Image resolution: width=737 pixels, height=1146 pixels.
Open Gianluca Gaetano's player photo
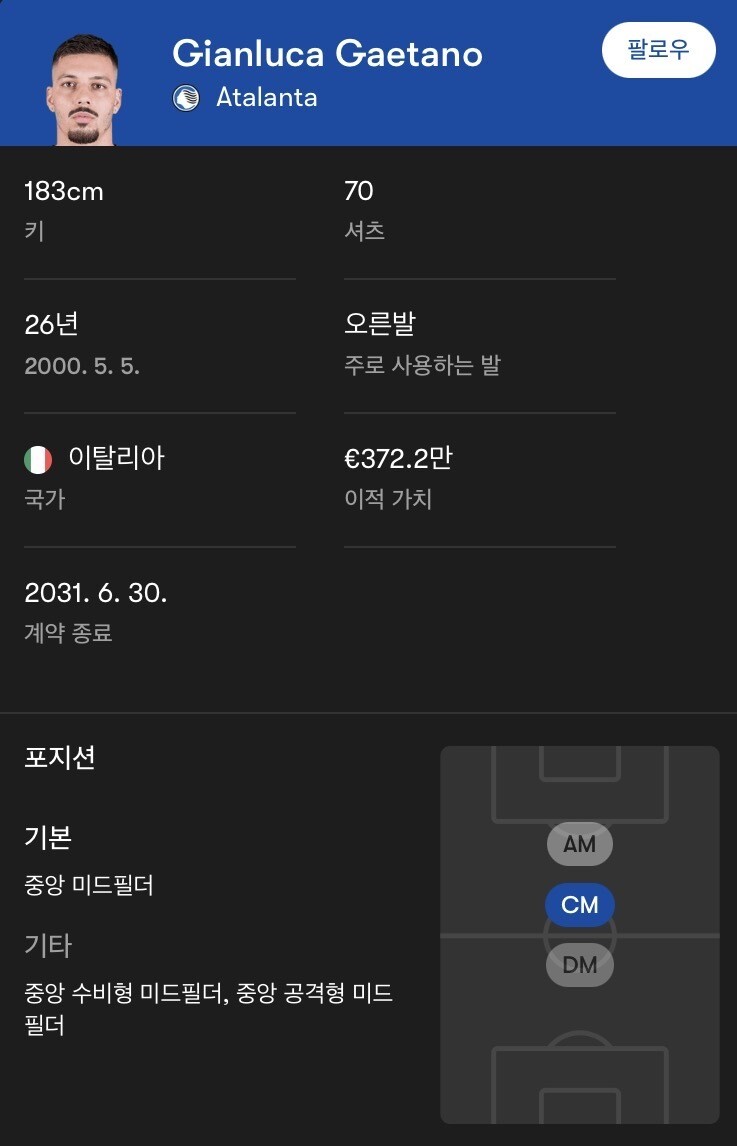(x=84, y=90)
